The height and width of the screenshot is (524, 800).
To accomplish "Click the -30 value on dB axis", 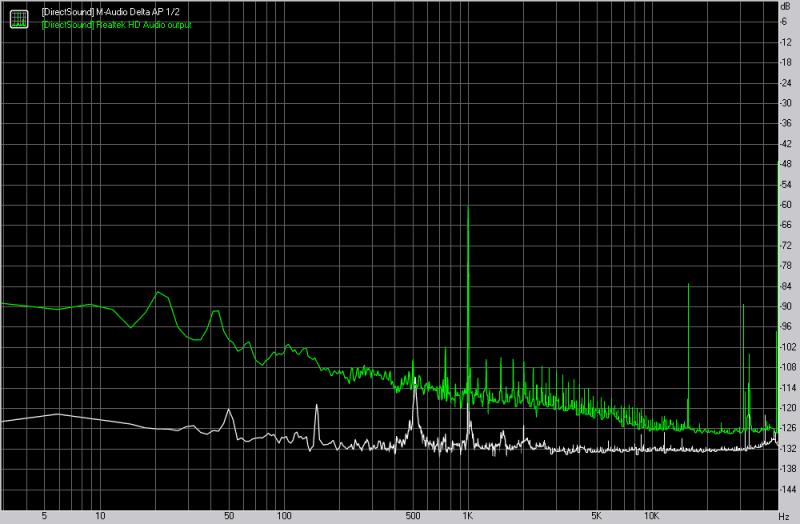I will pos(787,103).
